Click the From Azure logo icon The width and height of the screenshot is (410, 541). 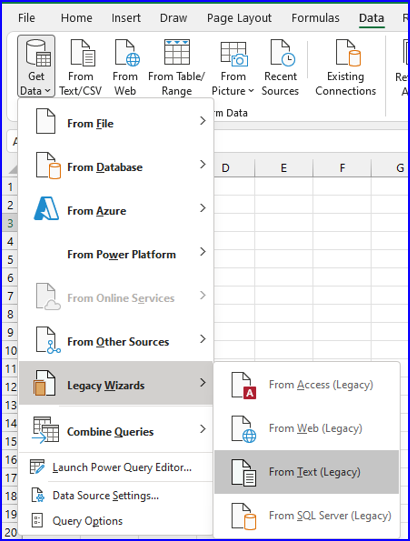coord(46,208)
